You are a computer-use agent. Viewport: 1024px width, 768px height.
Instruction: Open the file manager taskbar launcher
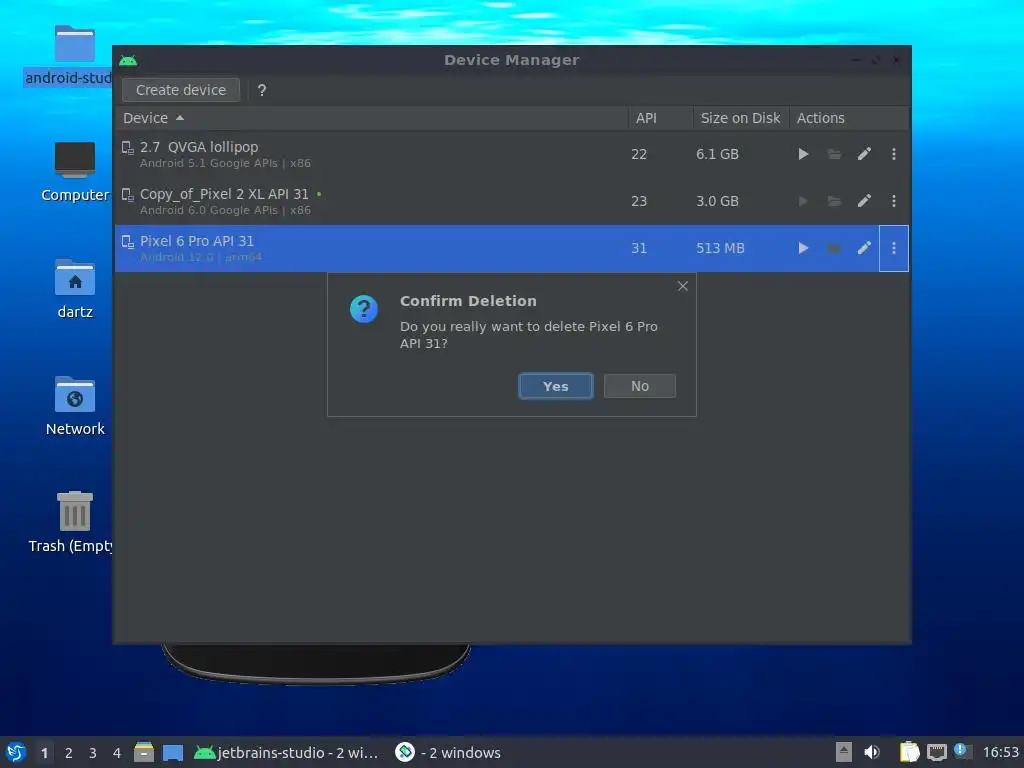pyautogui.click(x=144, y=752)
